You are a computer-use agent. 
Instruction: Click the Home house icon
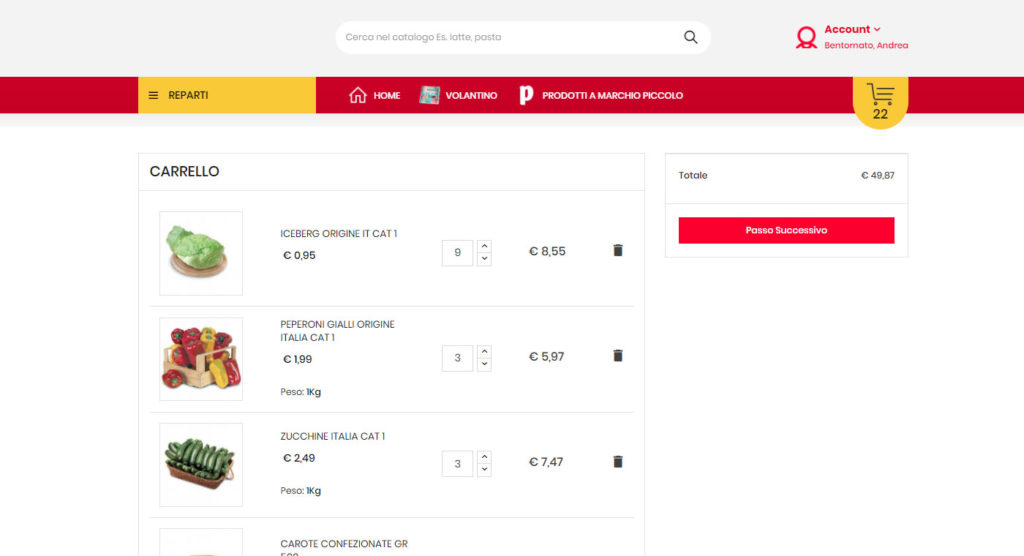(x=358, y=95)
